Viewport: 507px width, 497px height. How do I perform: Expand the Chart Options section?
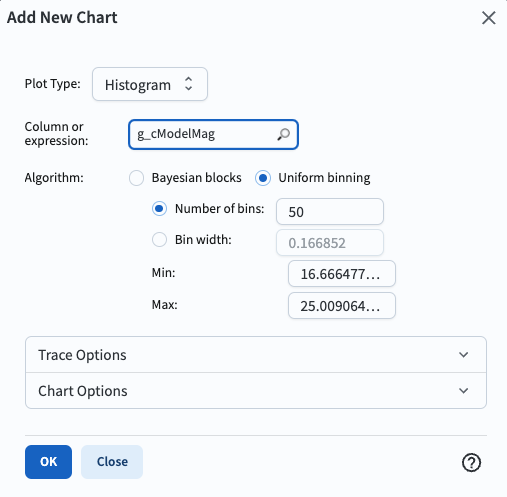256,391
